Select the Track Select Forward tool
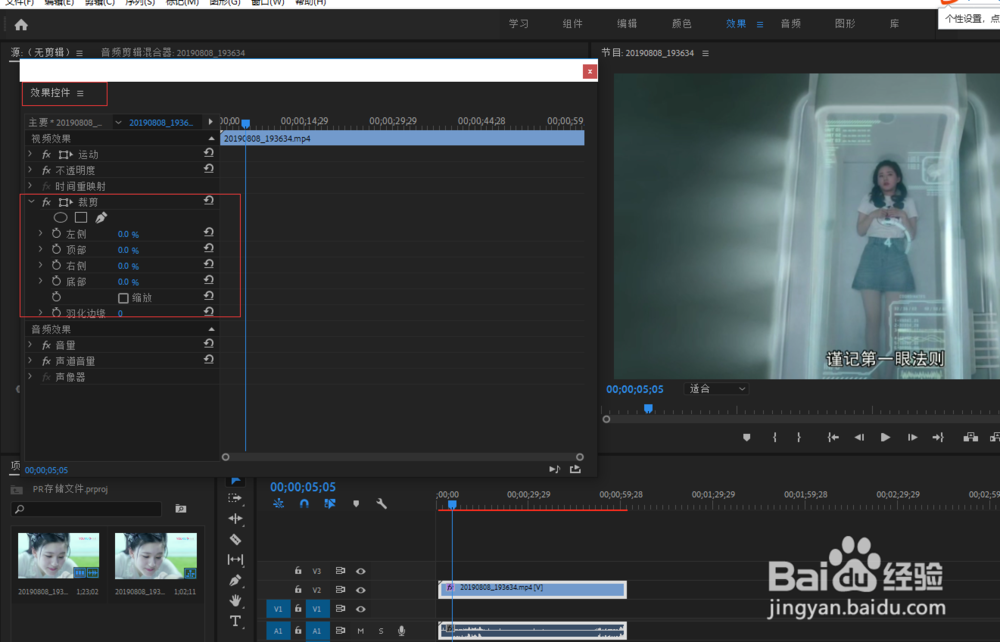Viewport: 1000px width, 642px height. pos(235,498)
